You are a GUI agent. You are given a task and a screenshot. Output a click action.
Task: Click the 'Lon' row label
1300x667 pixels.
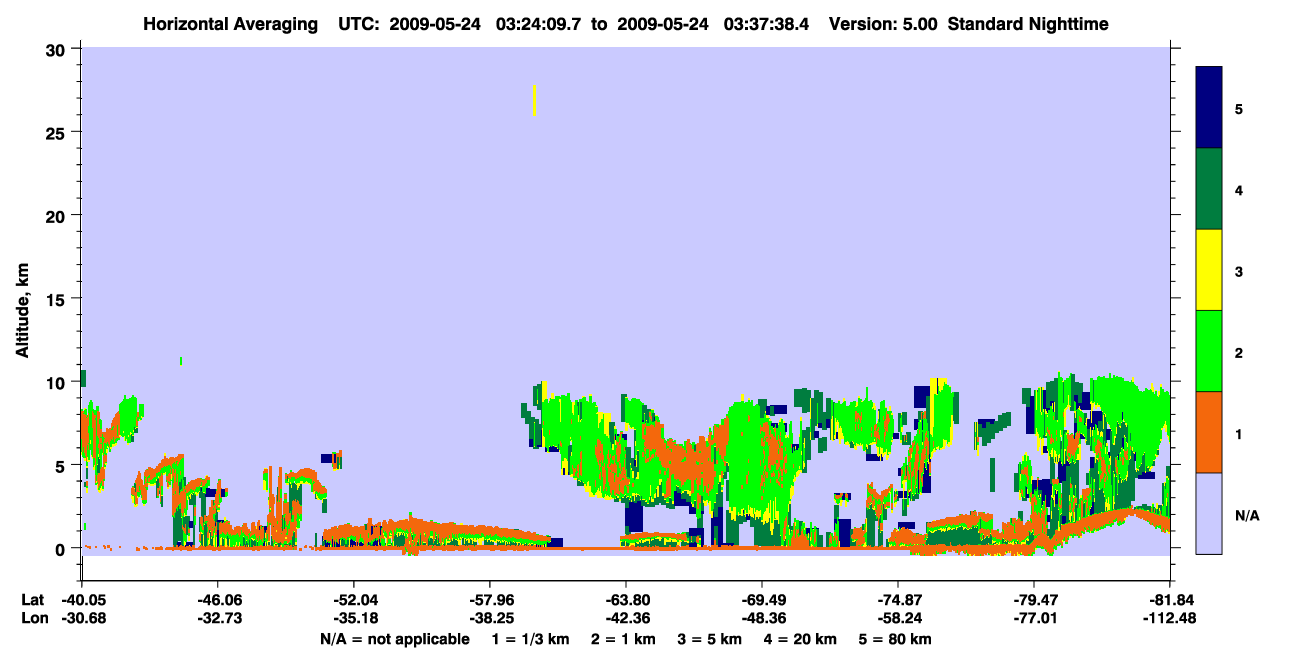click(33, 618)
